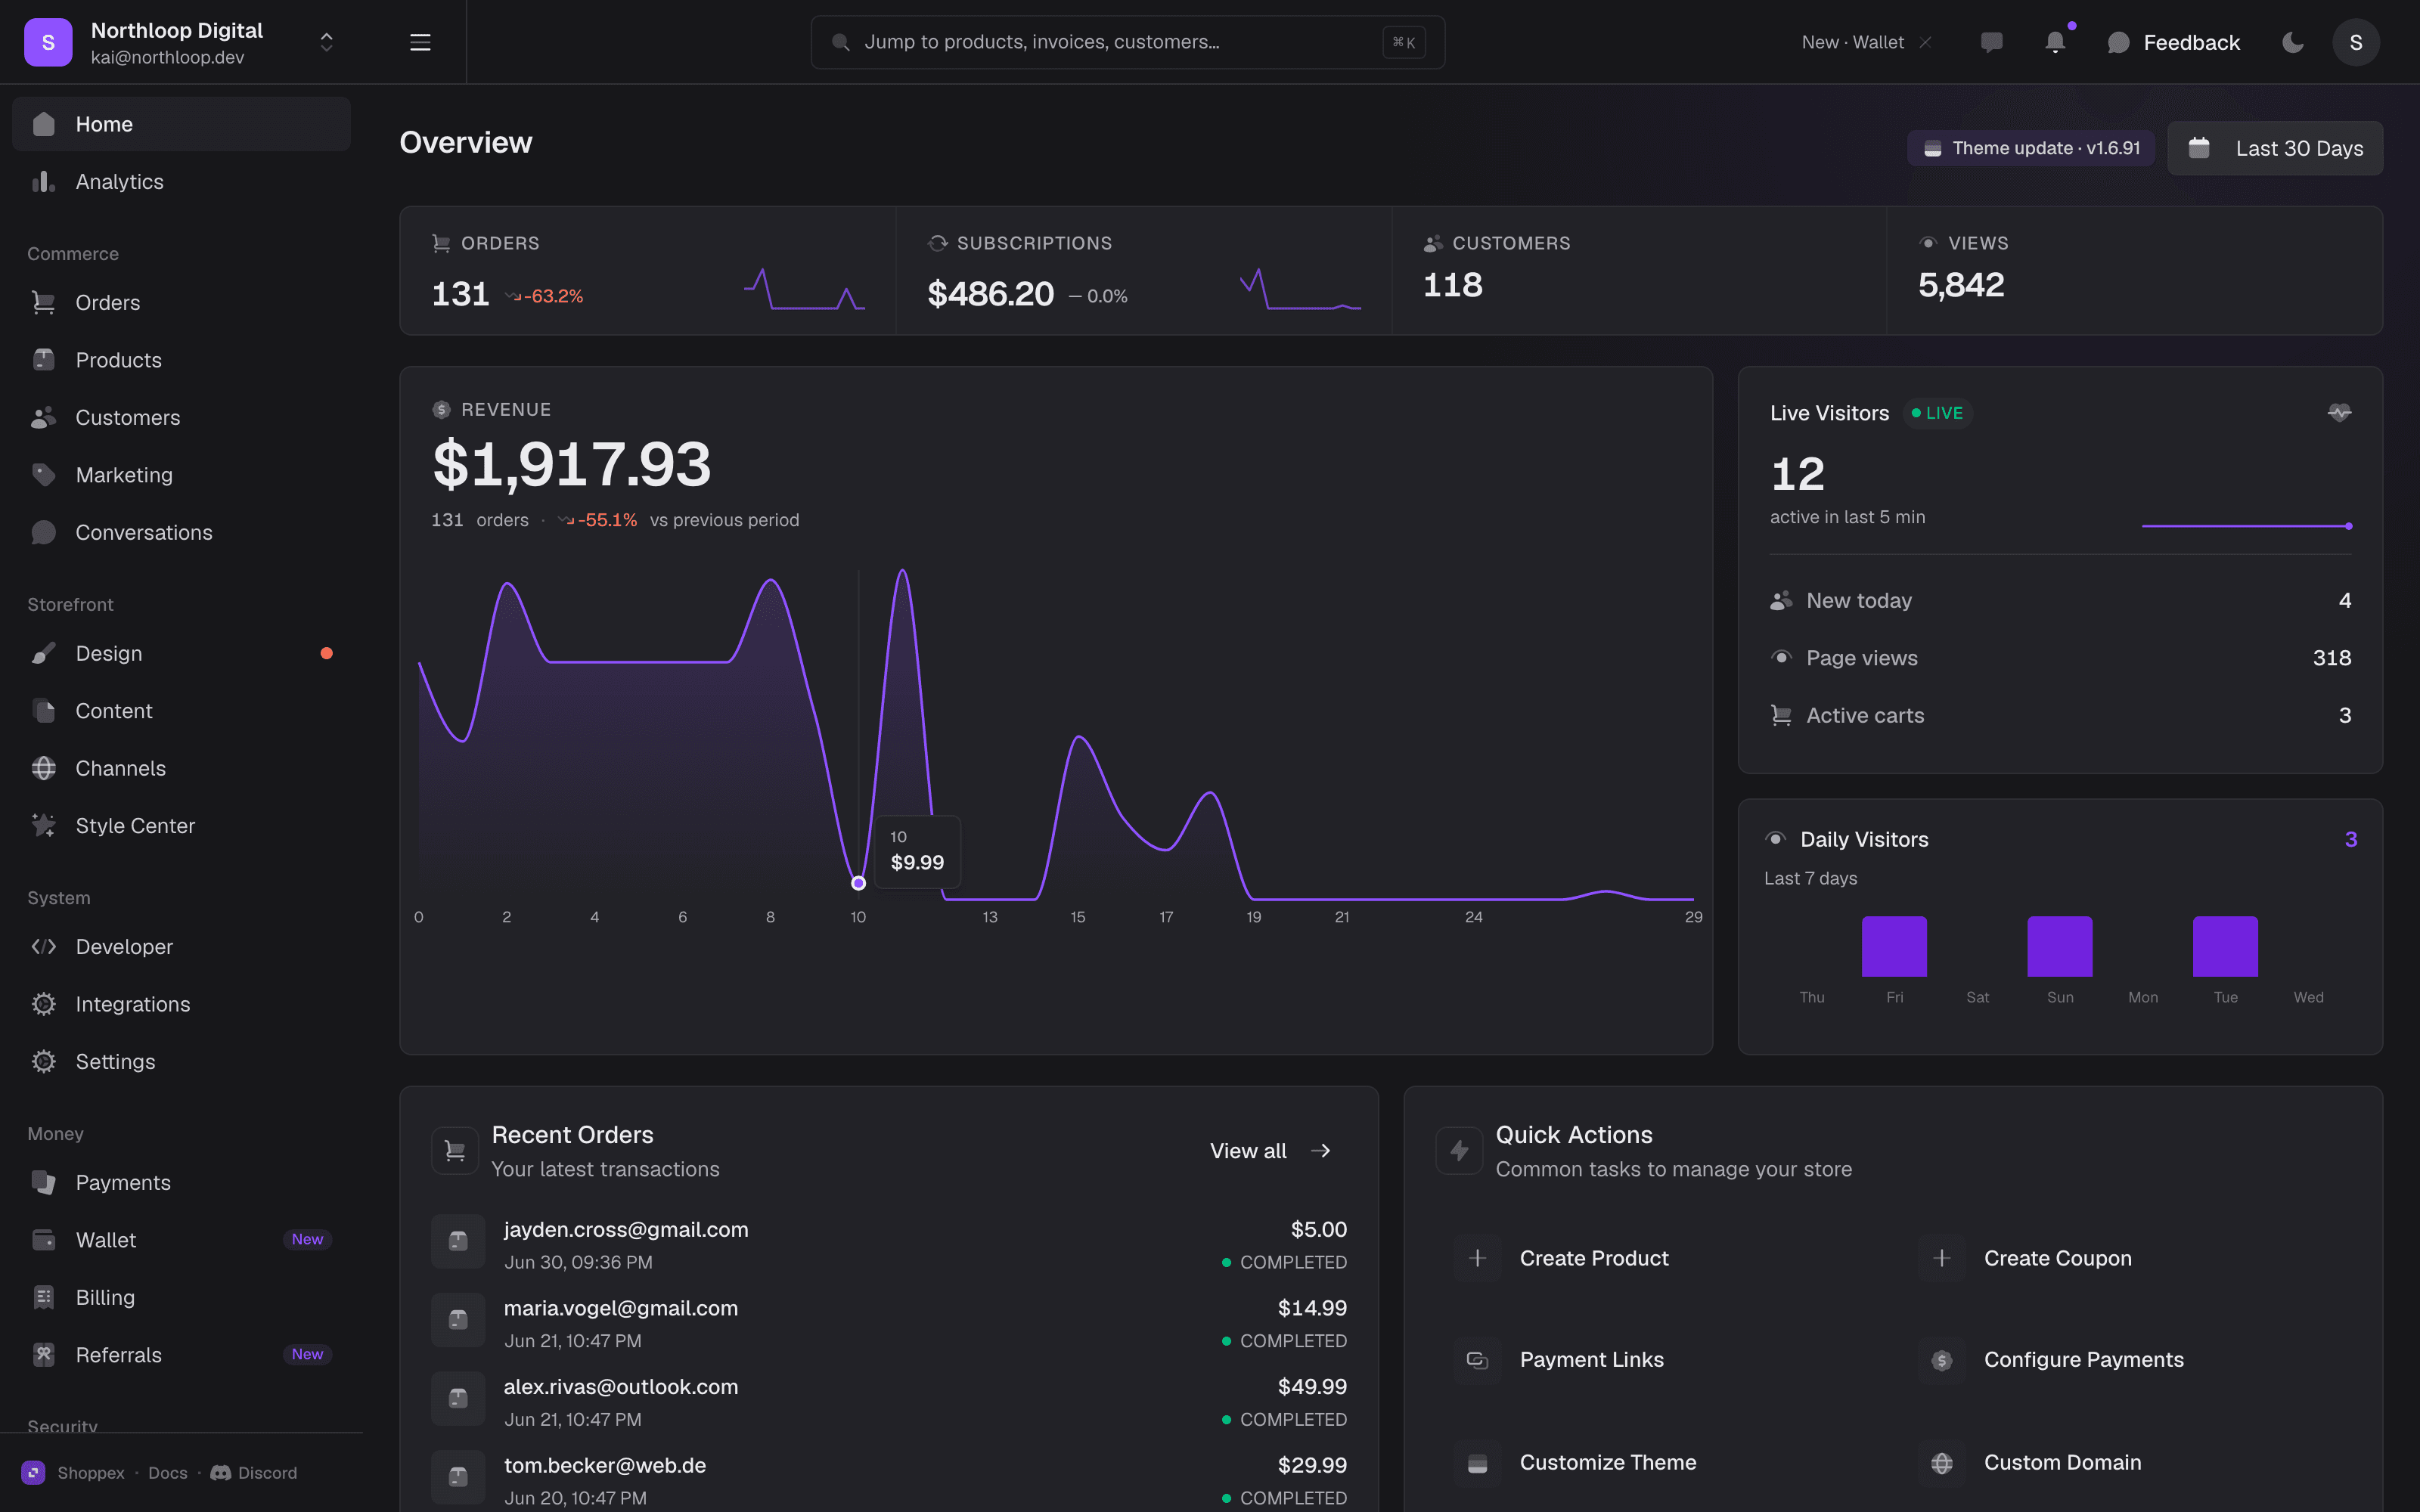This screenshot has width=2420, height=1512.
Task: Click the Northloop Digital store logo
Action: [48, 42]
